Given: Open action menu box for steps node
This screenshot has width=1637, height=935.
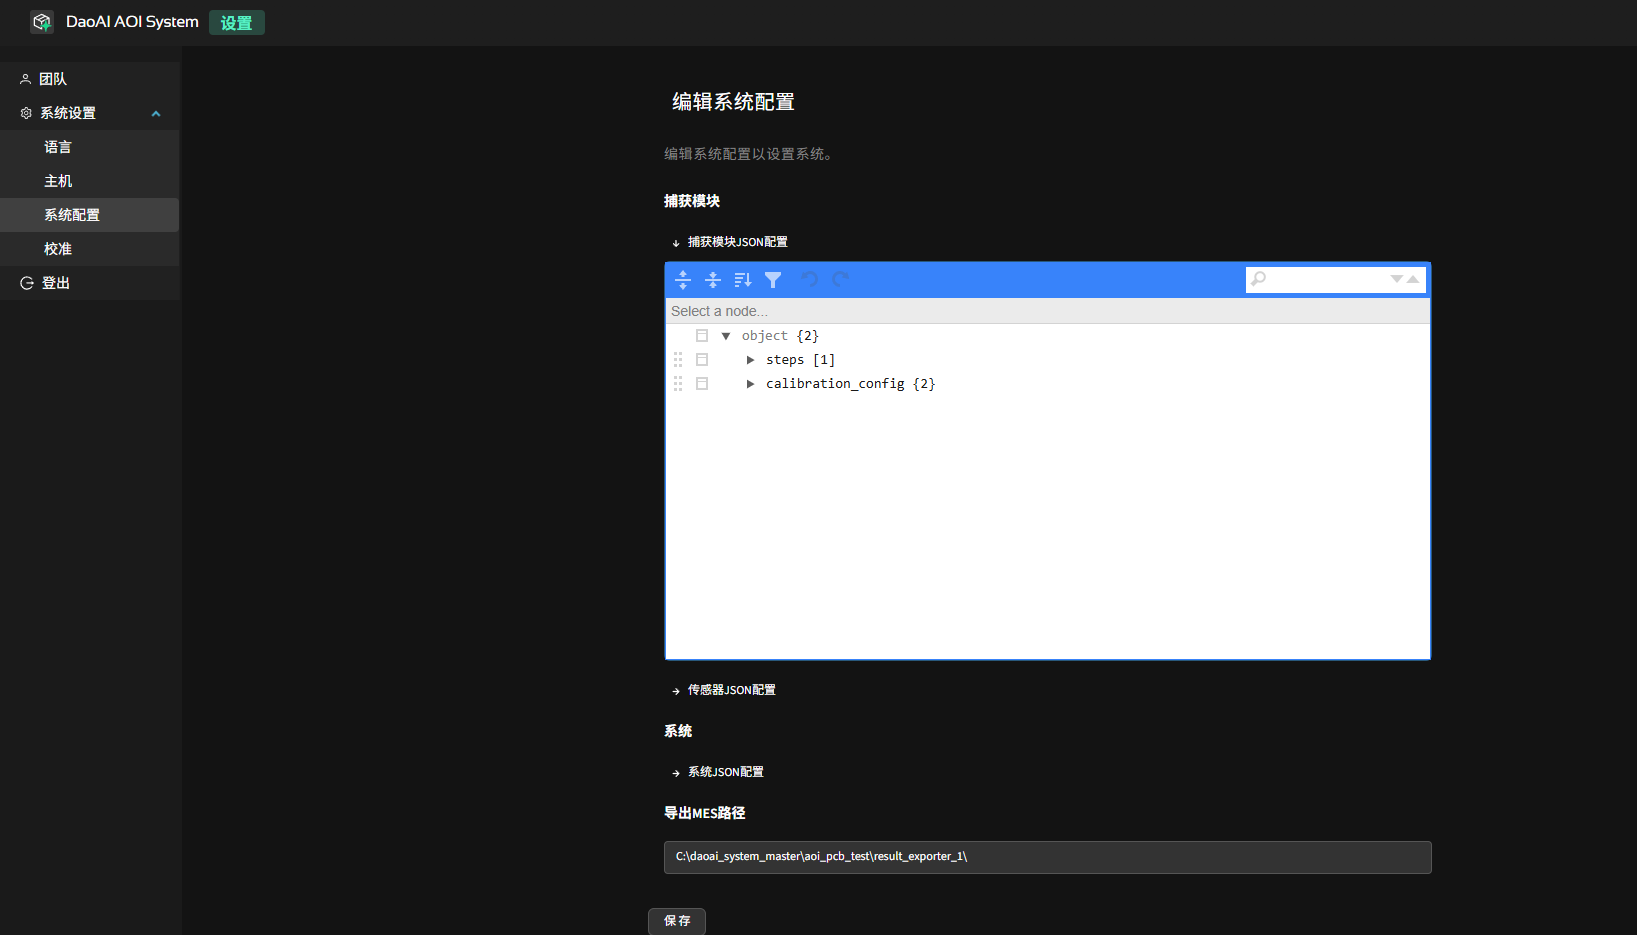Looking at the screenshot, I should tap(702, 360).
